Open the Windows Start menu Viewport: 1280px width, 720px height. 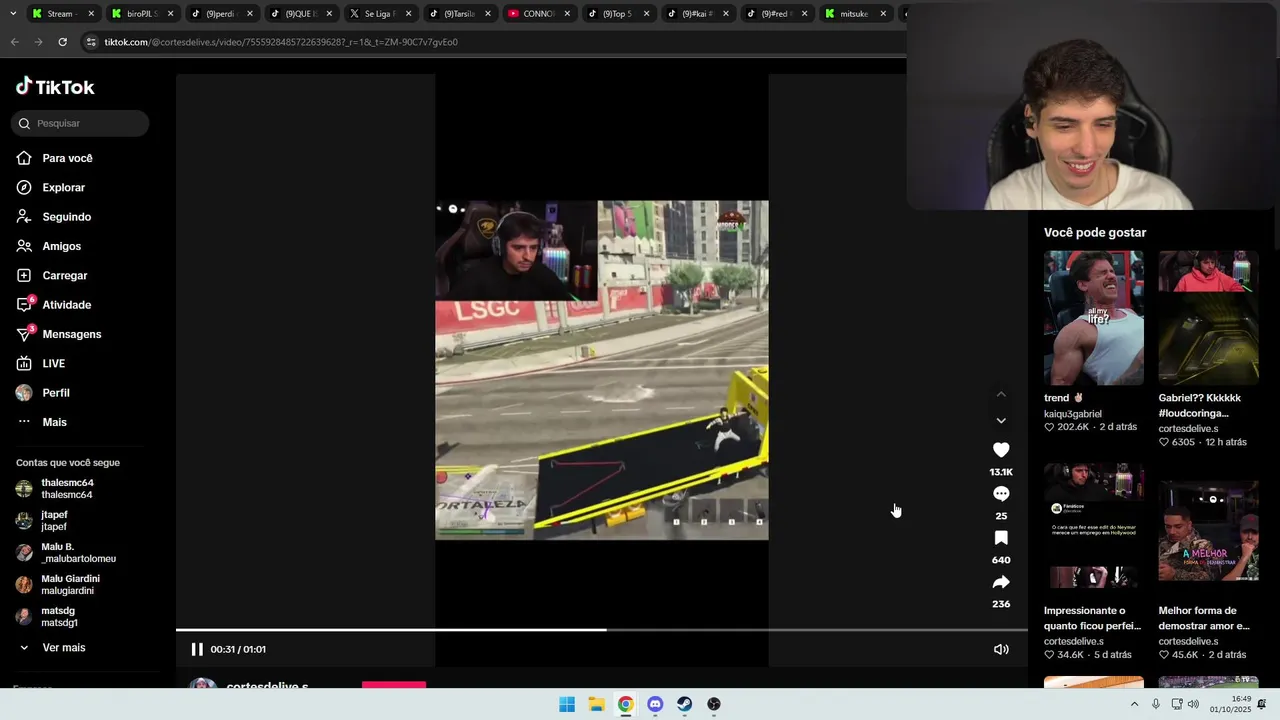[x=567, y=704]
